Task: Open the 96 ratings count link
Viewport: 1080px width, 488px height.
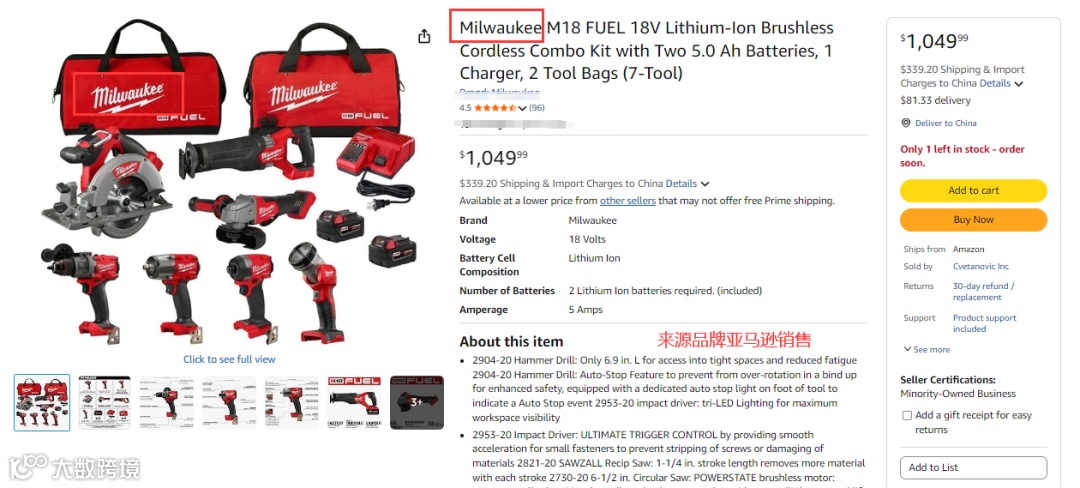Action: 537,108
